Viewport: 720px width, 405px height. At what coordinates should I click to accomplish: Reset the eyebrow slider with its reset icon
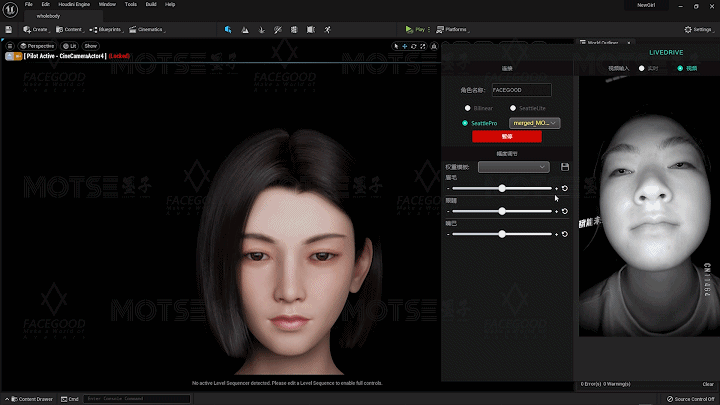coord(565,188)
